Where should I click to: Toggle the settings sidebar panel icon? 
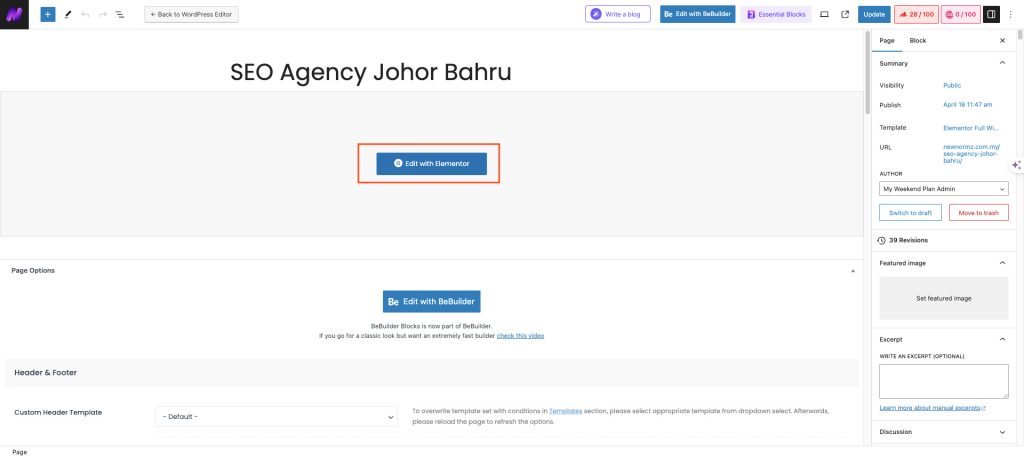(991, 15)
